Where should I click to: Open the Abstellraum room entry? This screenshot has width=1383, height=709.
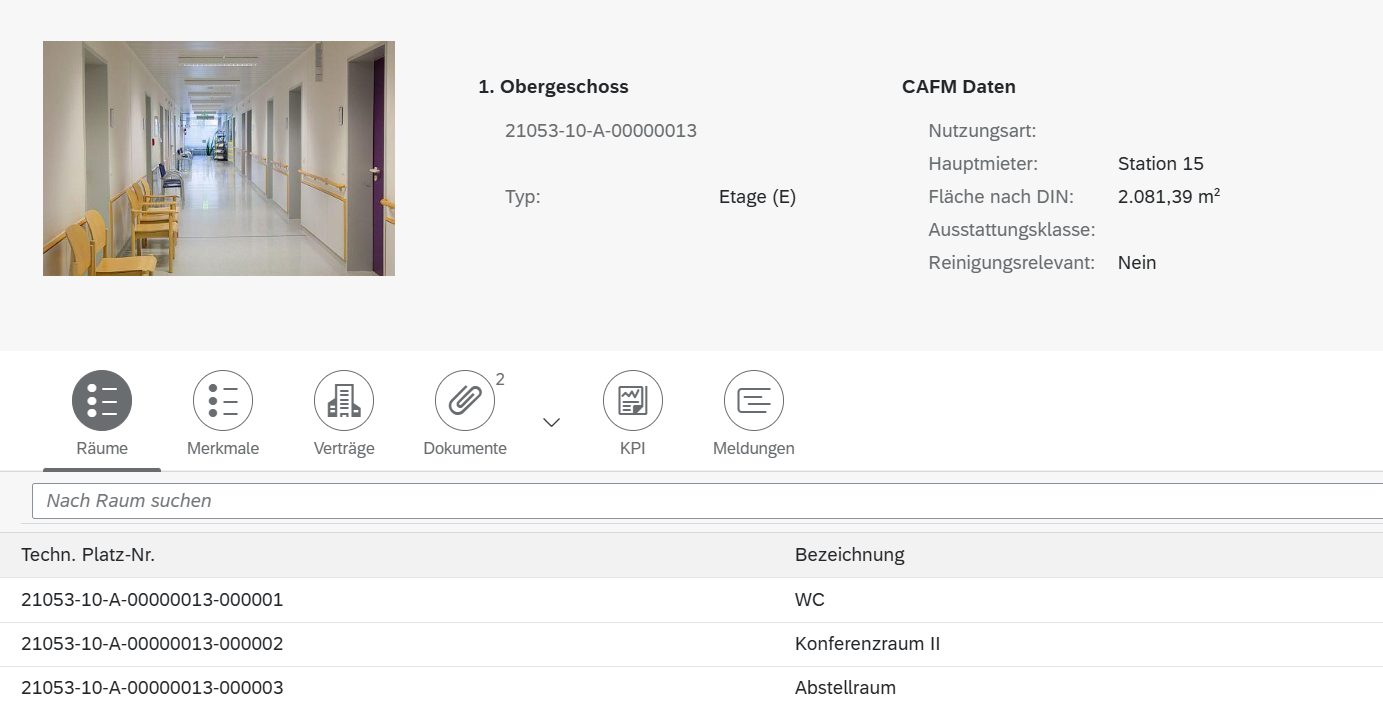pyautogui.click(x=845, y=688)
